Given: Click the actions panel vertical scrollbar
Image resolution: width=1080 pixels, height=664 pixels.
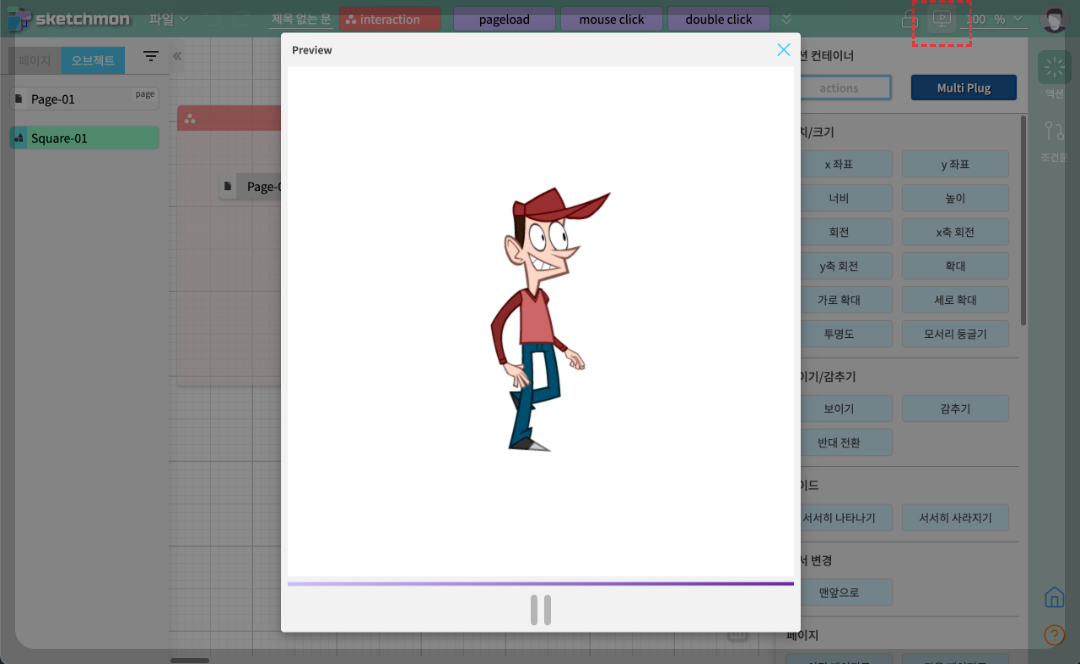Looking at the screenshot, I should click(x=1024, y=220).
